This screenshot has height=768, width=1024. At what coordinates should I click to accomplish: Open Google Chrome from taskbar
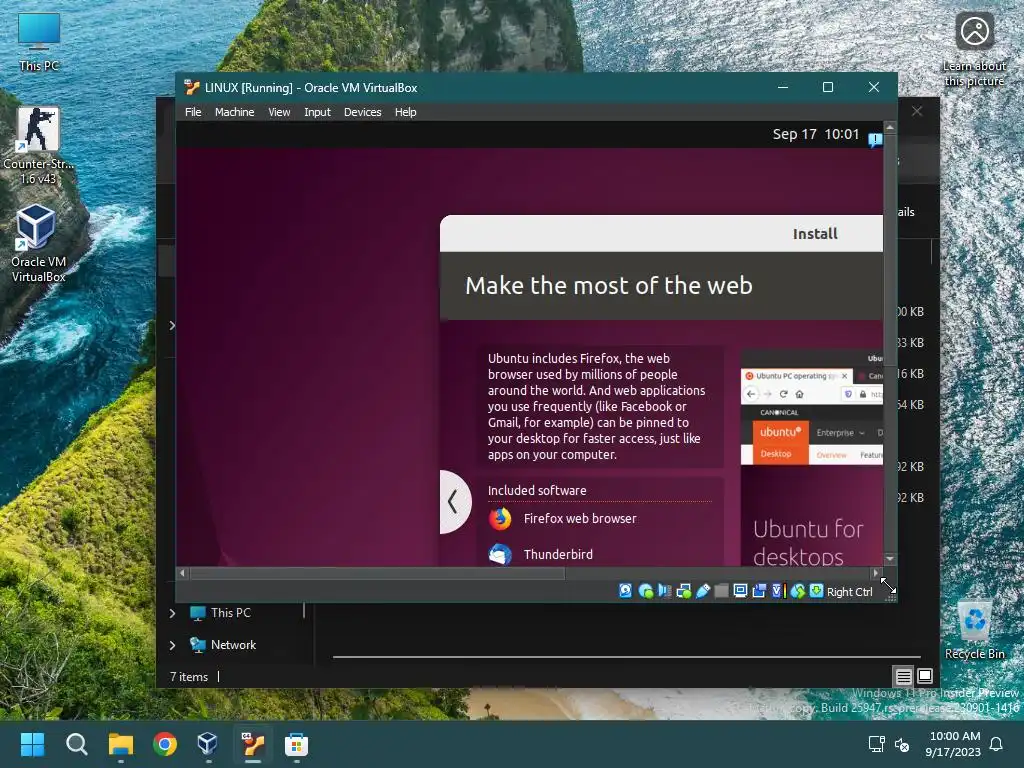tap(165, 744)
